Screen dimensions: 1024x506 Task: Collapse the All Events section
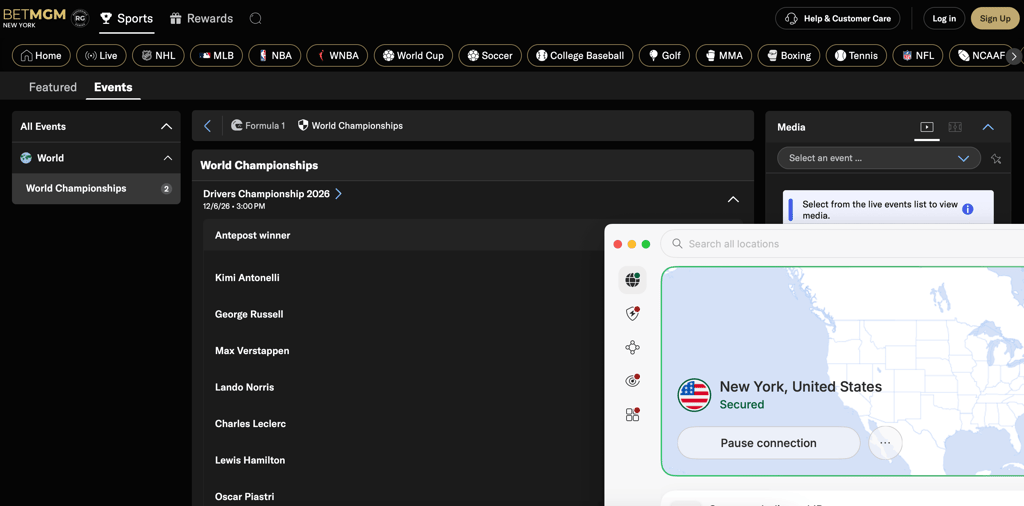[x=167, y=127]
